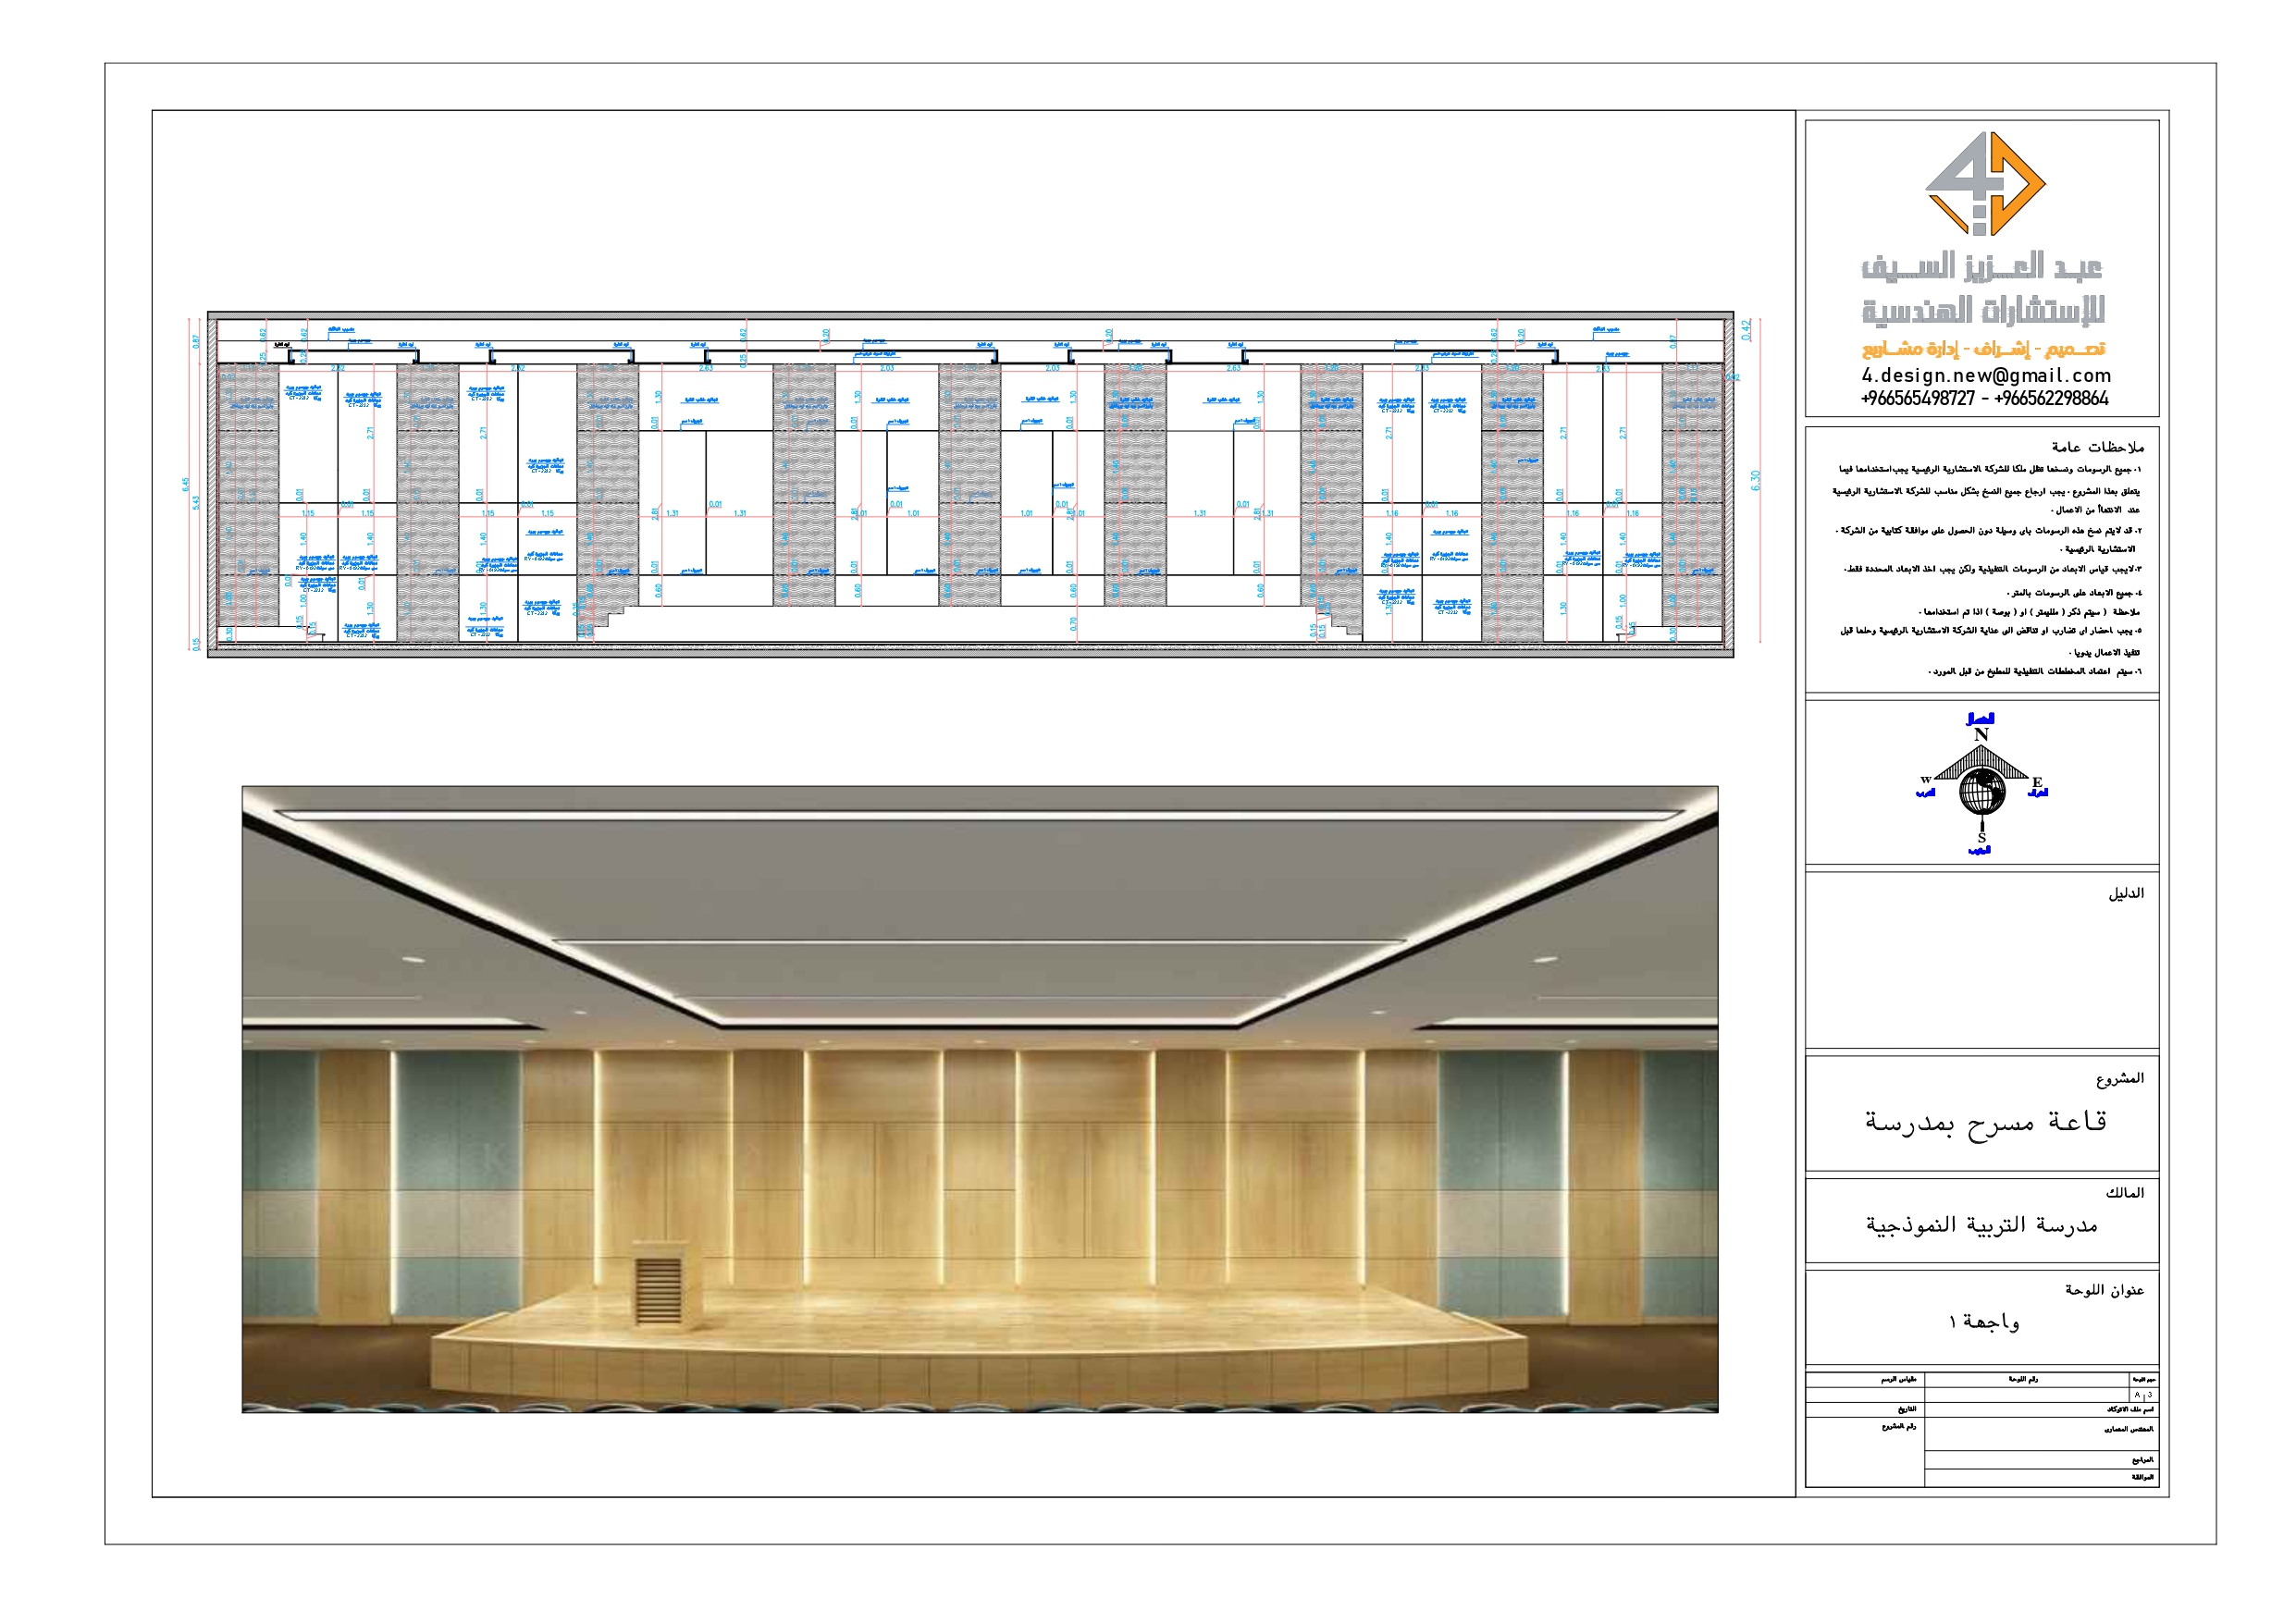Click the الدليل label
The width and height of the screenshot is (2296, 1623).
[2126, 893]
